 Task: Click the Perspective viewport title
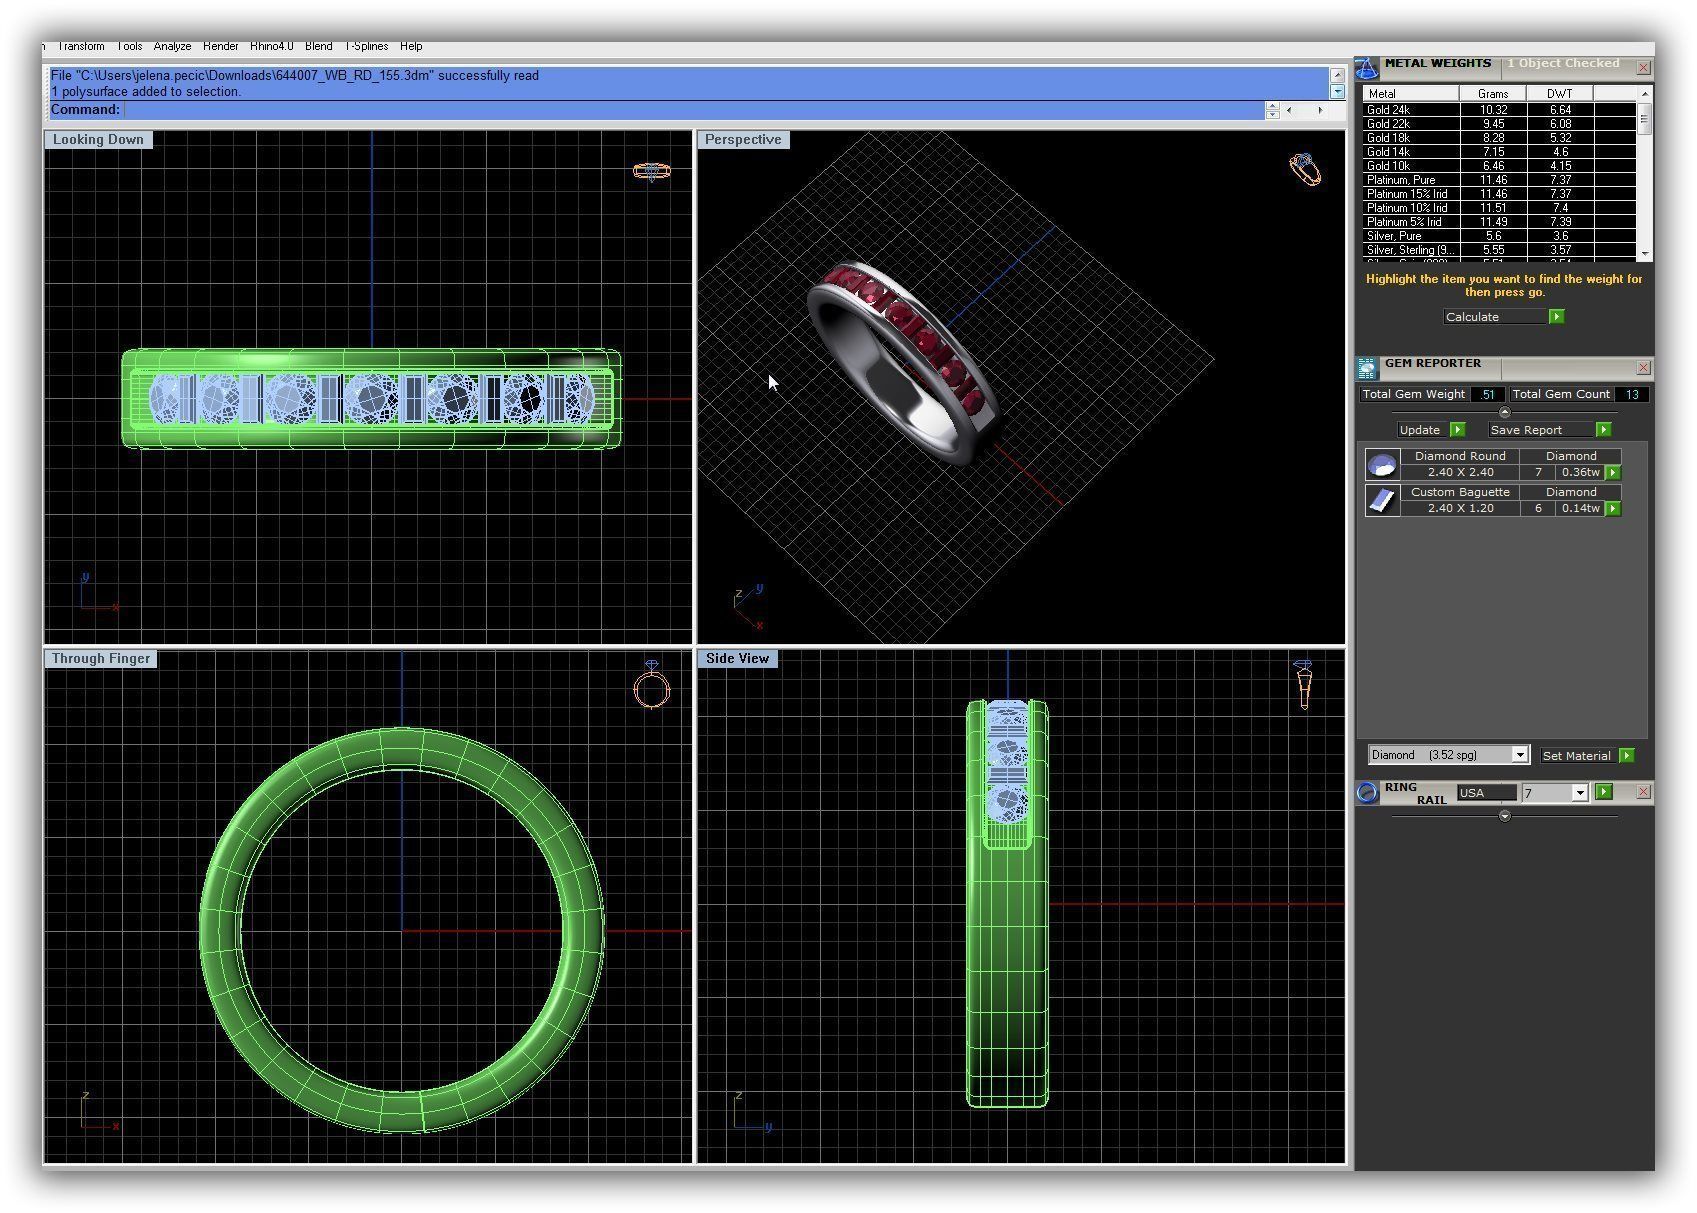pyautogui.click(x=743, y=140)
